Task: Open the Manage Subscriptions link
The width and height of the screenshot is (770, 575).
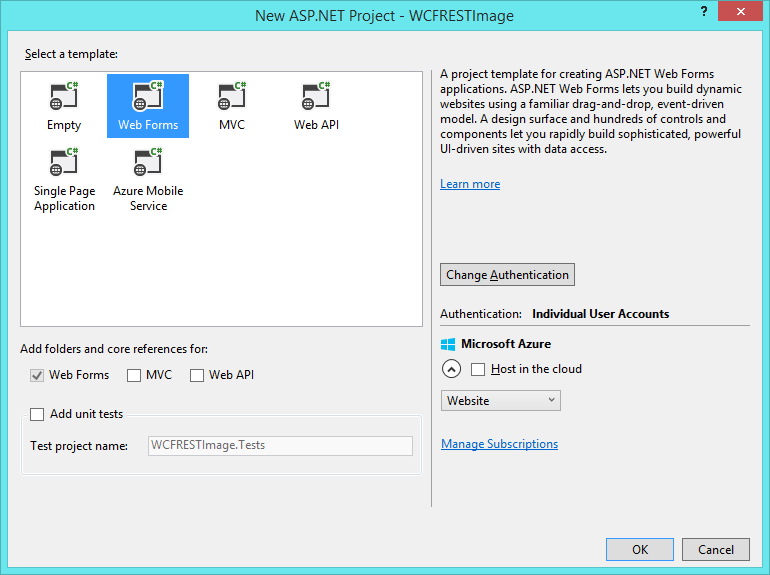Action: pos(499,444)
